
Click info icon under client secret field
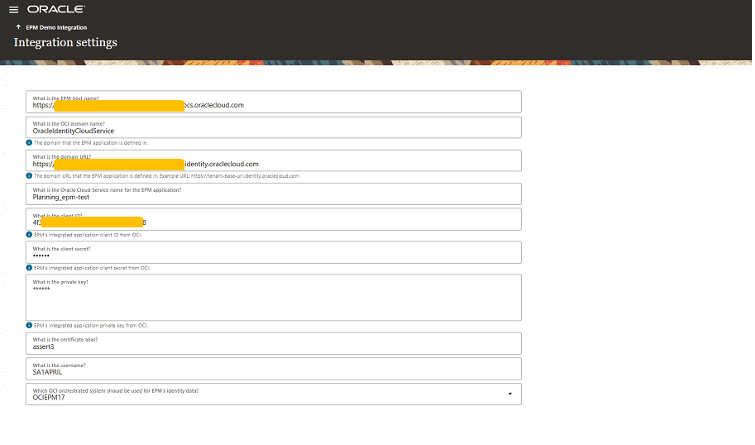point(29,268)
